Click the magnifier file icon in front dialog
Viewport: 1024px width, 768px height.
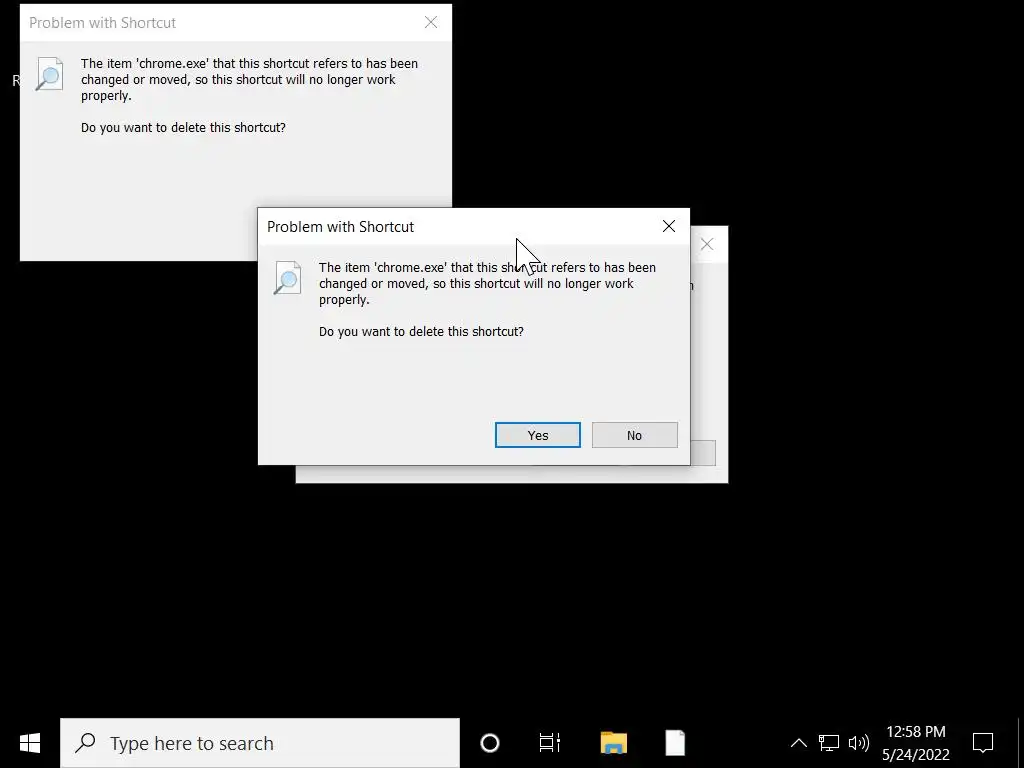click(287, 278)
